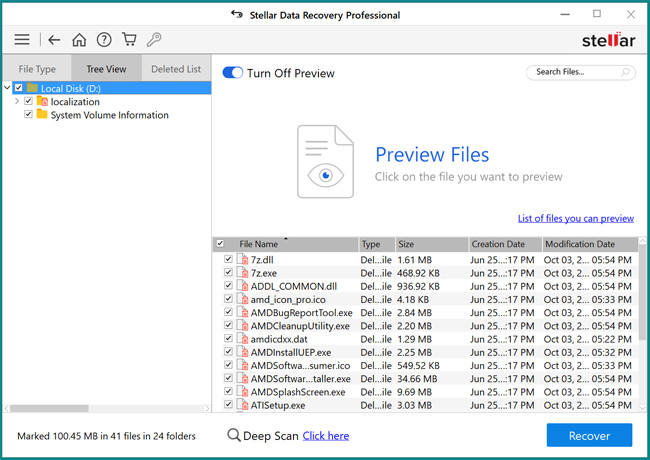This screenshot has height=460, width=650.
Task: Switch to the File Type tab
Action: point(38,69)
